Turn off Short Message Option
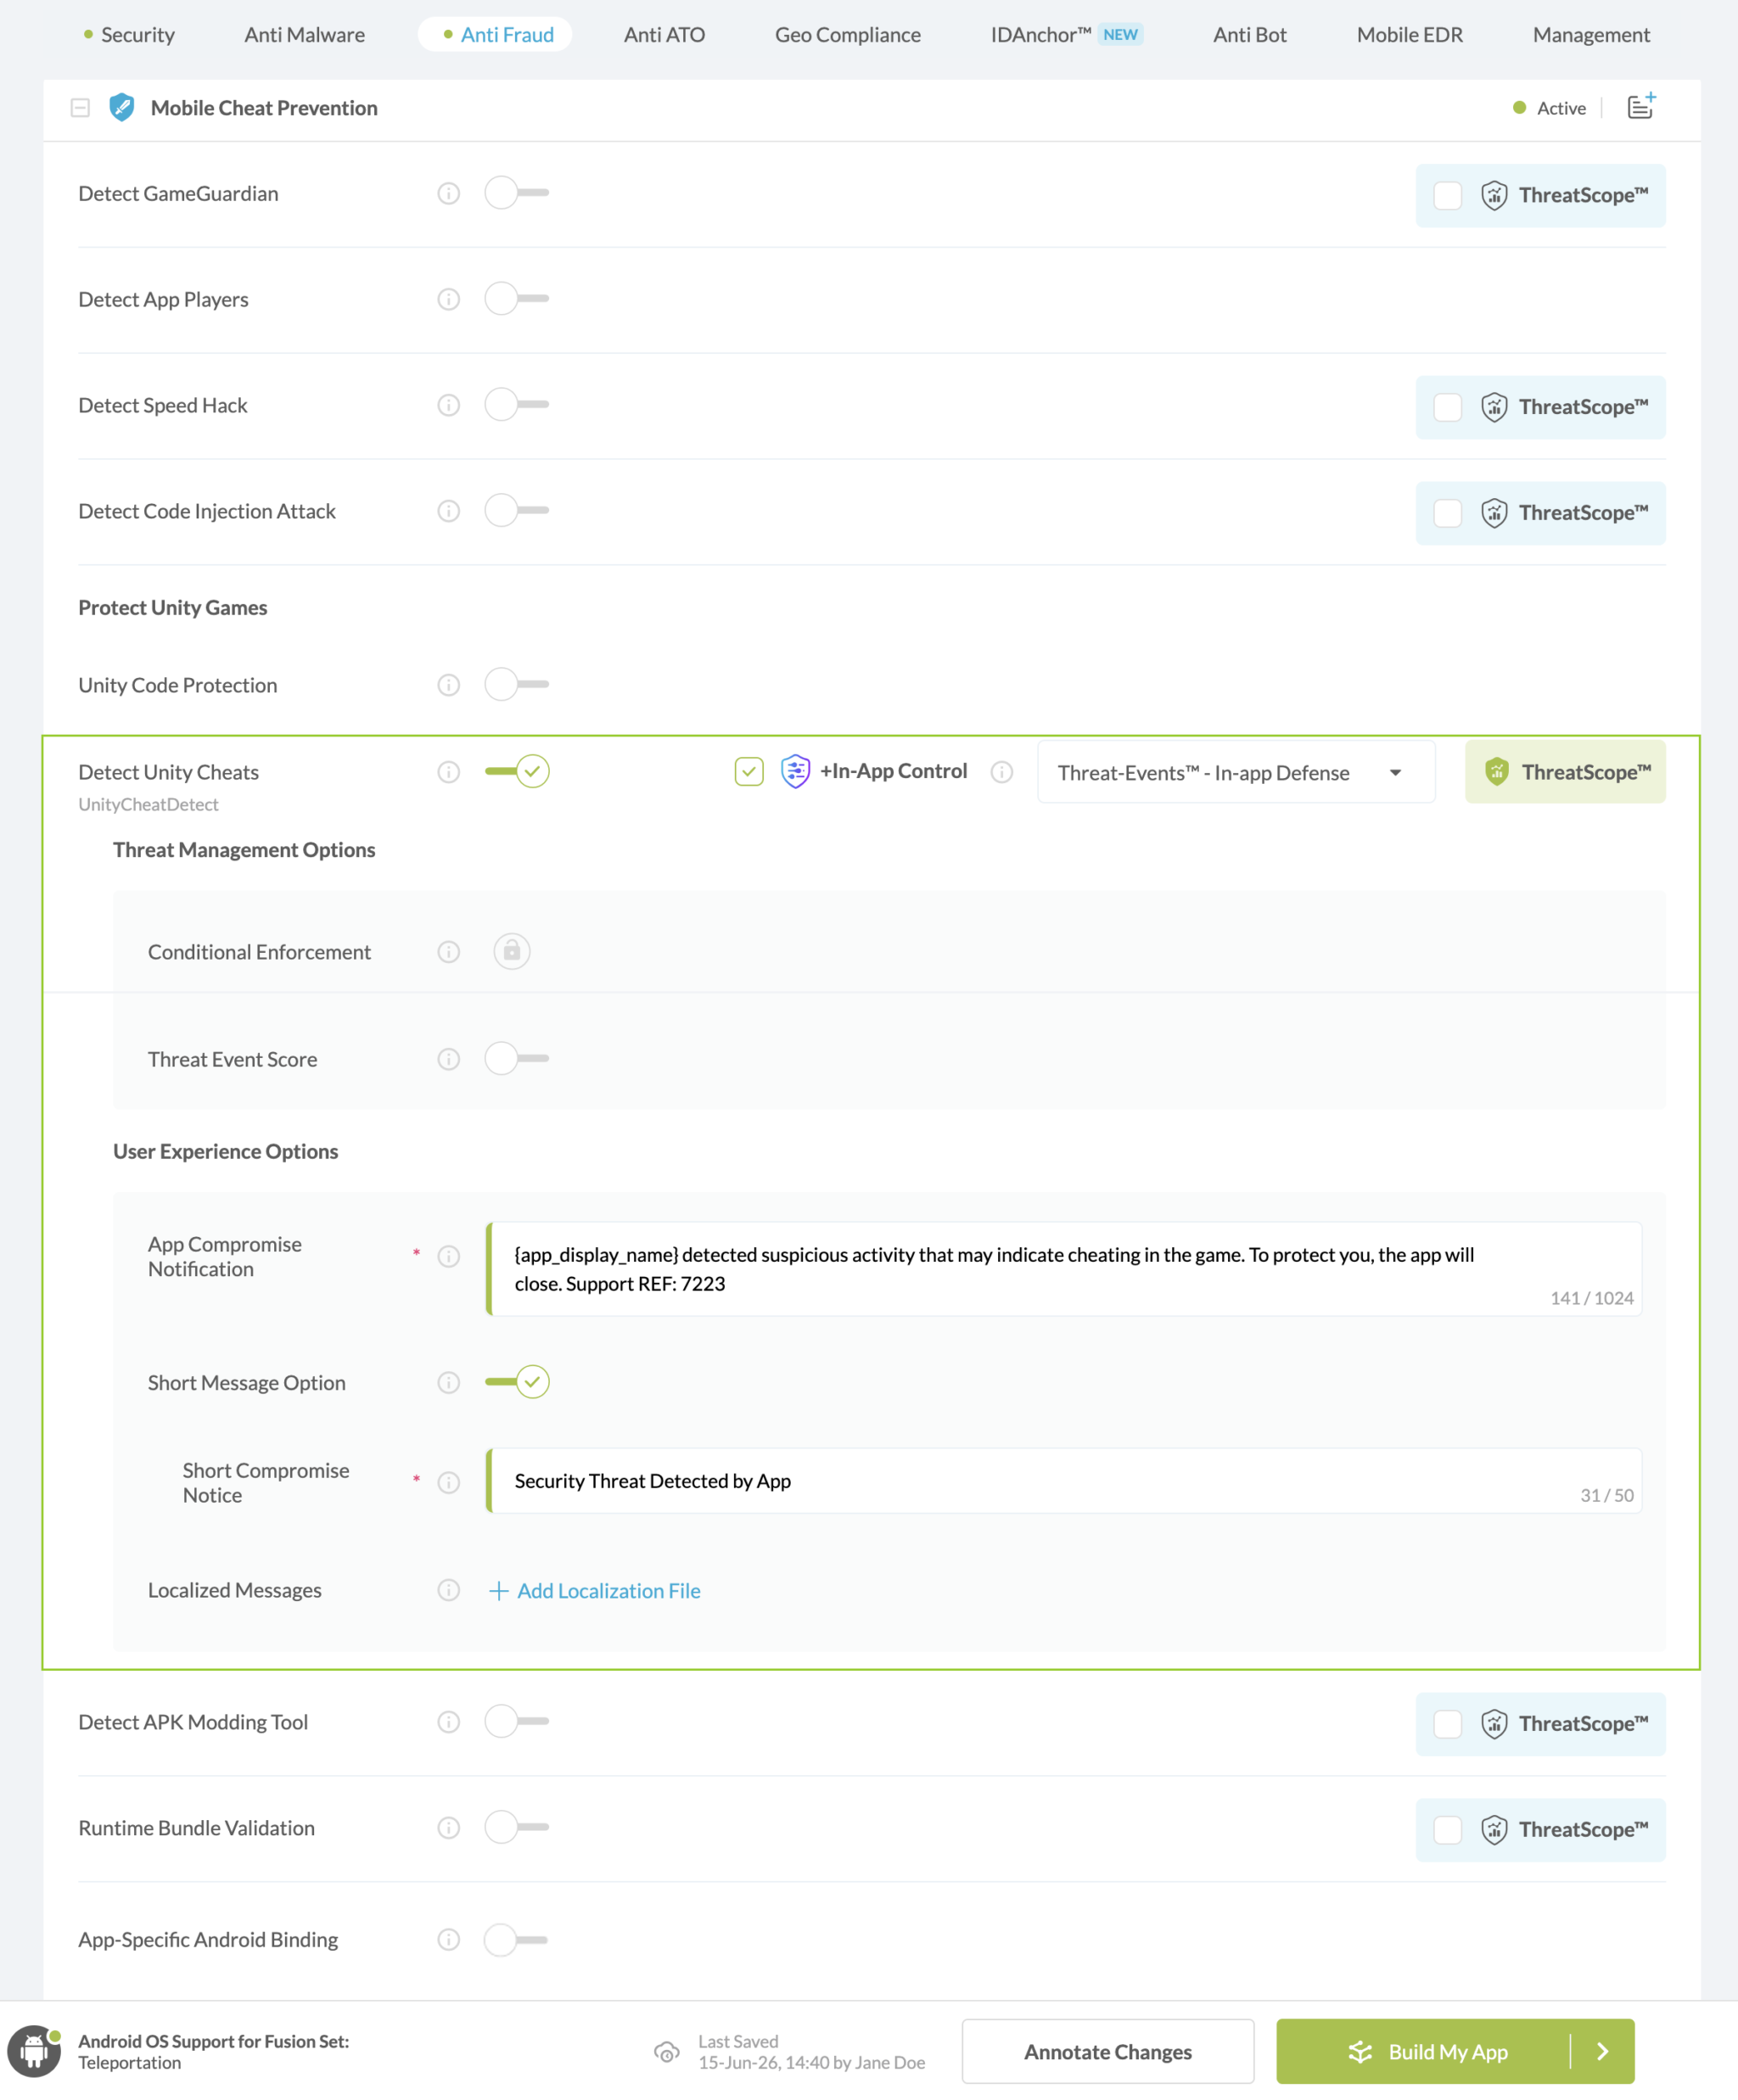The width and height of the screenshot is (1738, 2100). 517,1382
